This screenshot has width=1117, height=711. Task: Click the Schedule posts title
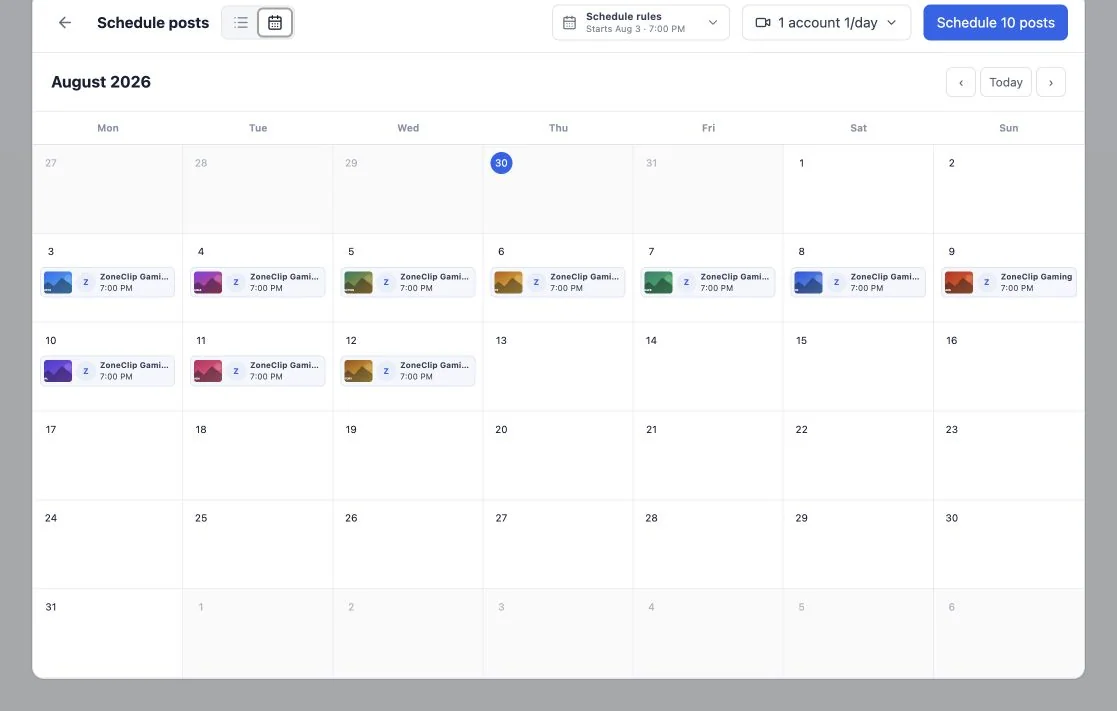[153, 23]
